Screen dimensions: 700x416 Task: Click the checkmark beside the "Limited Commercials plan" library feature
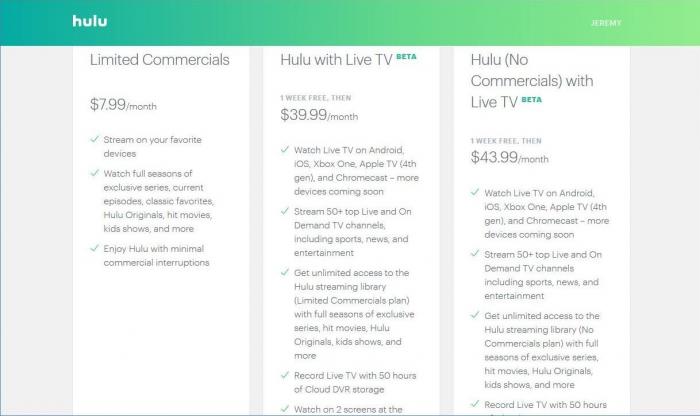[284, 273]
